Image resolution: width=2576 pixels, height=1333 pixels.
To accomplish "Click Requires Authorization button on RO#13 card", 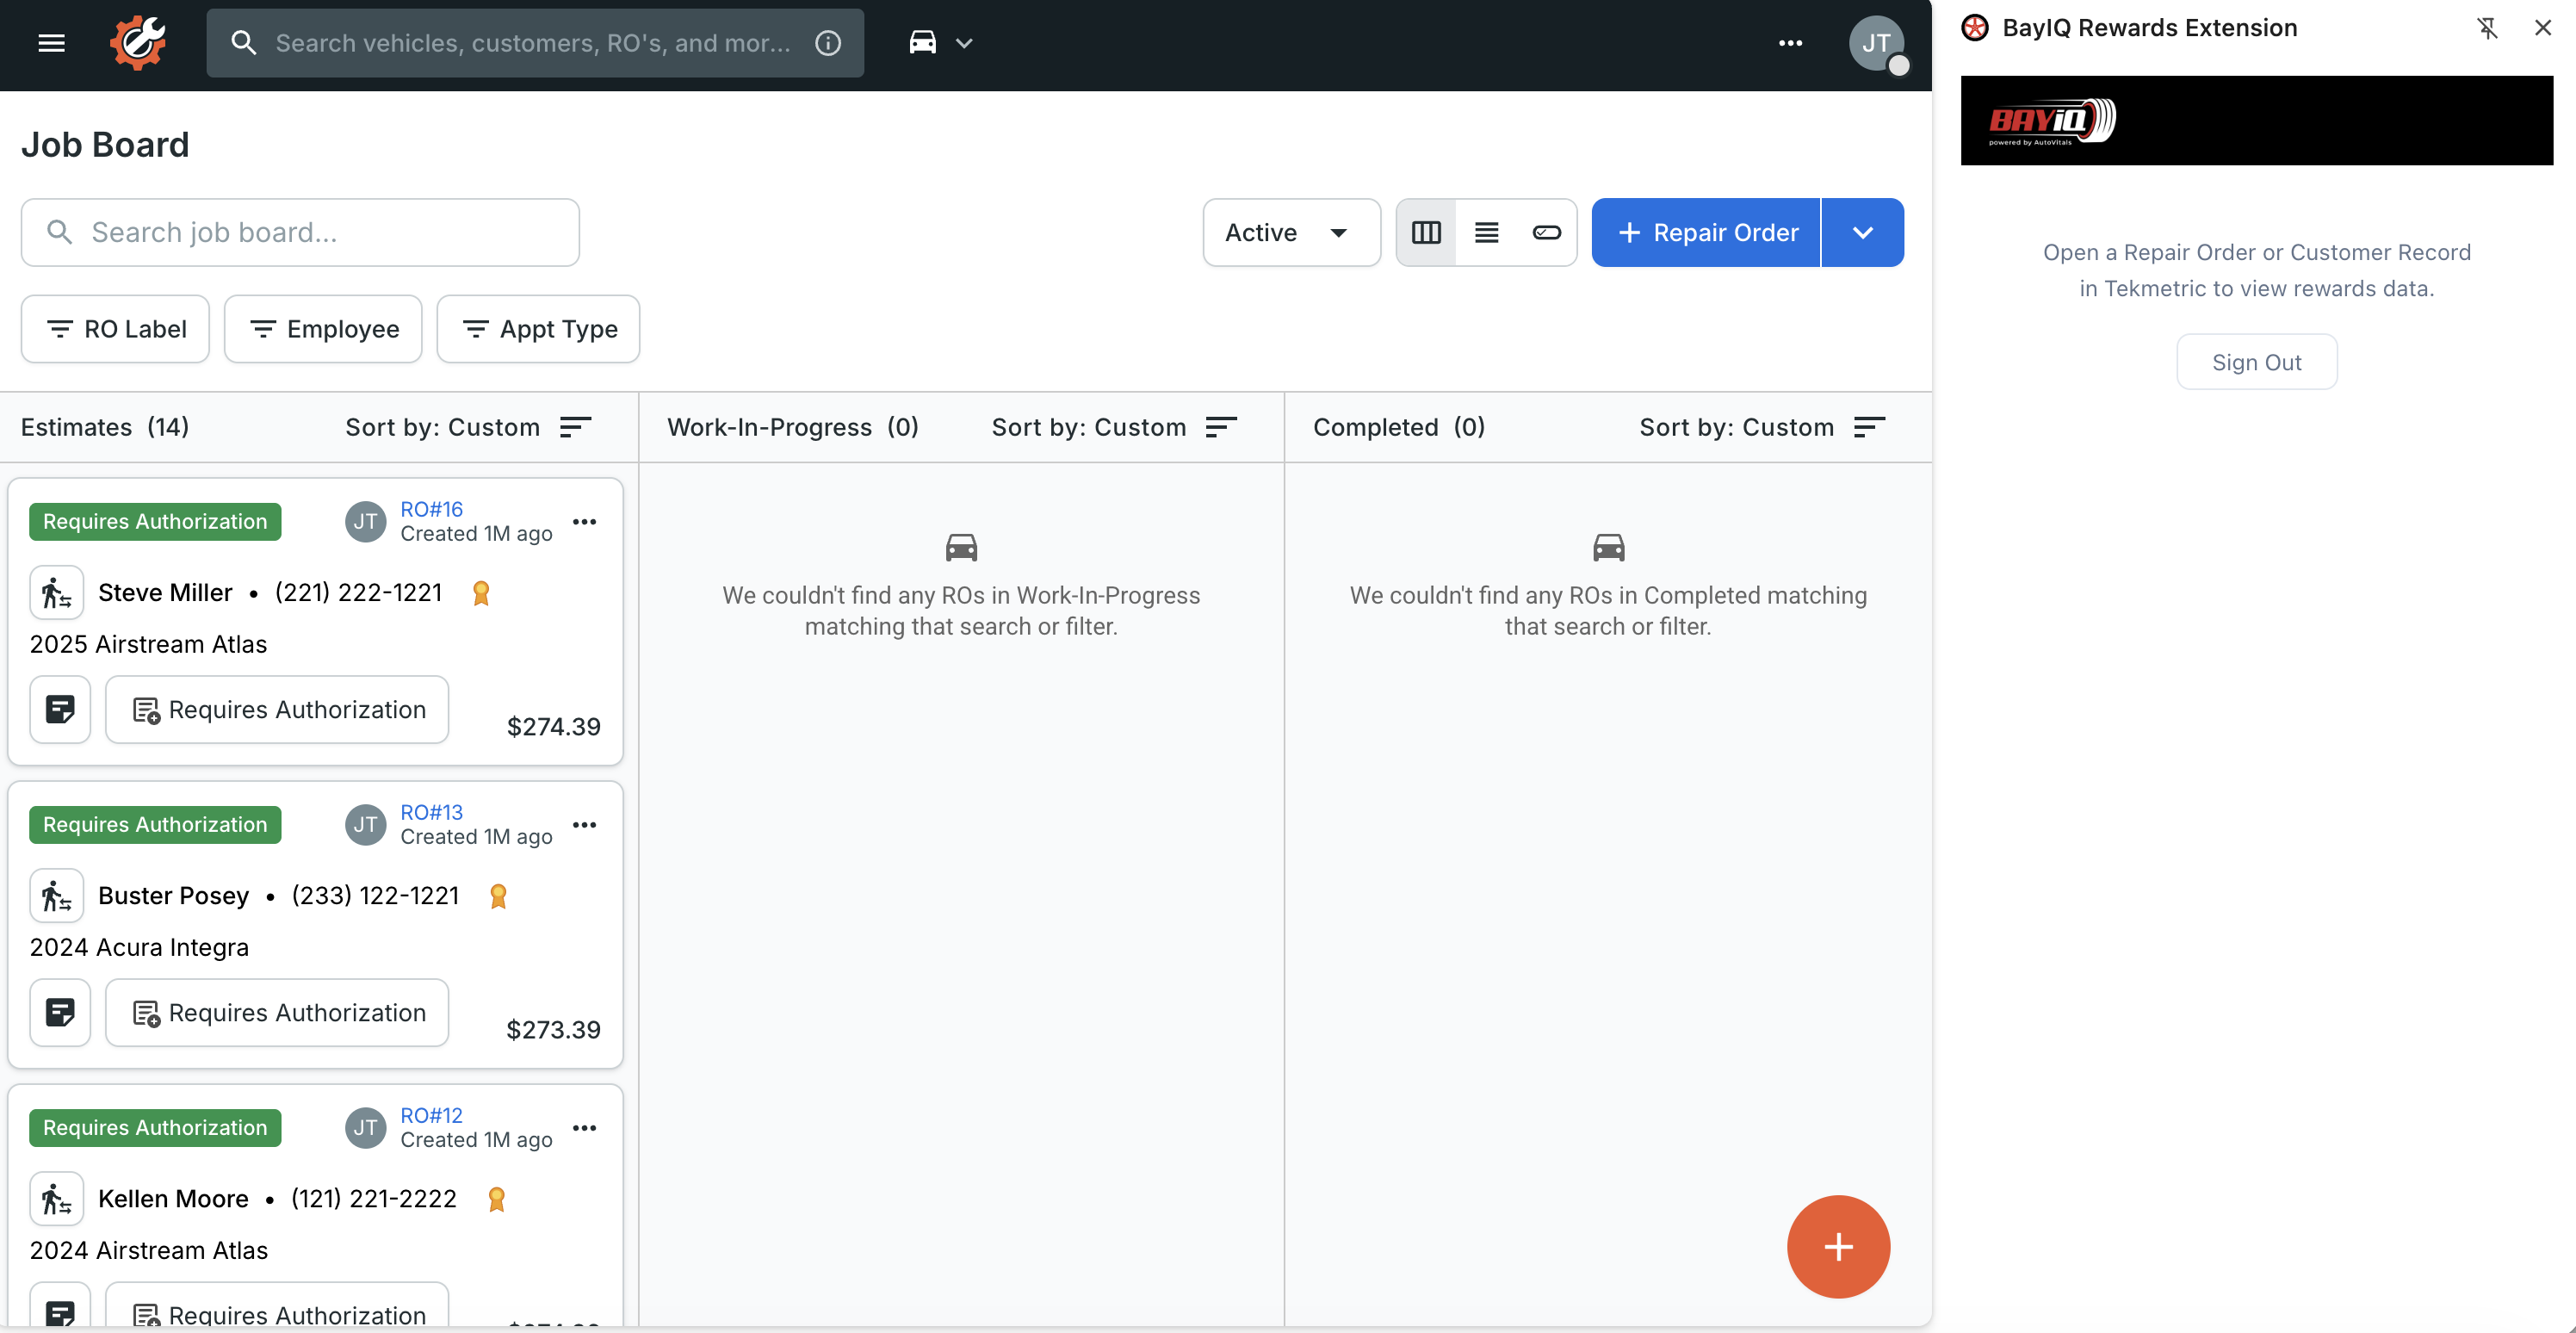I will [277, 1012].
